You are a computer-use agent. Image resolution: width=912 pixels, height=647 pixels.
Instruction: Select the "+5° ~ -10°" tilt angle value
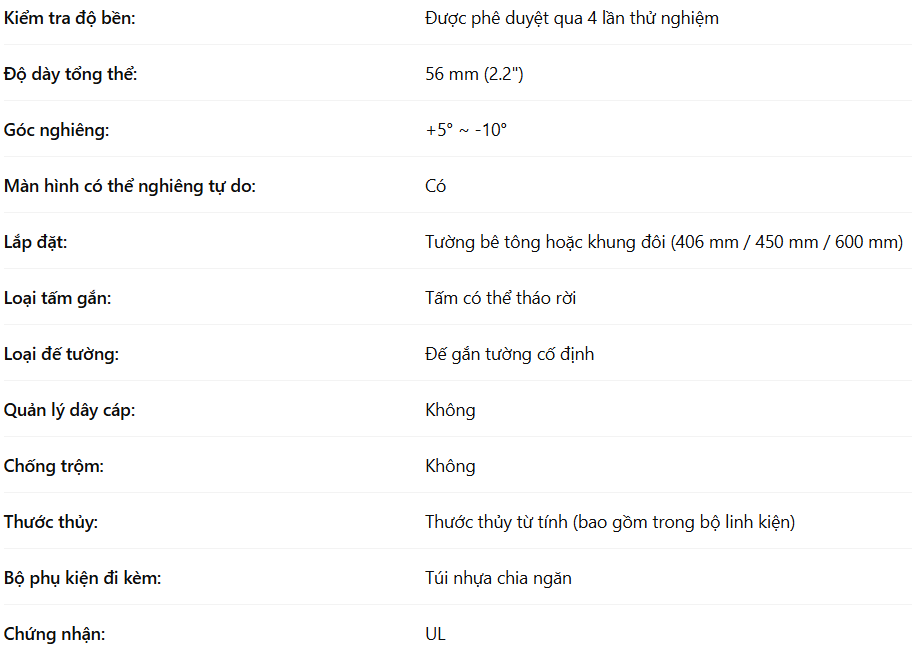click(x=466, y=130)
